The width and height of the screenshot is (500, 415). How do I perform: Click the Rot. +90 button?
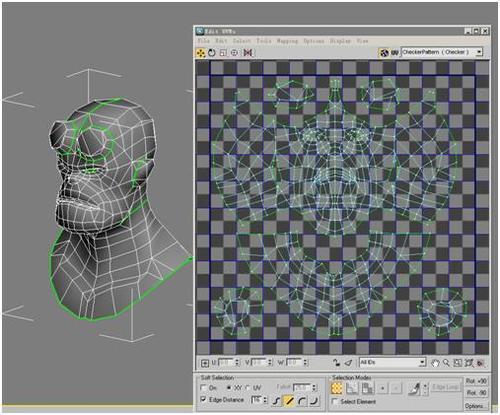point(476,381)
